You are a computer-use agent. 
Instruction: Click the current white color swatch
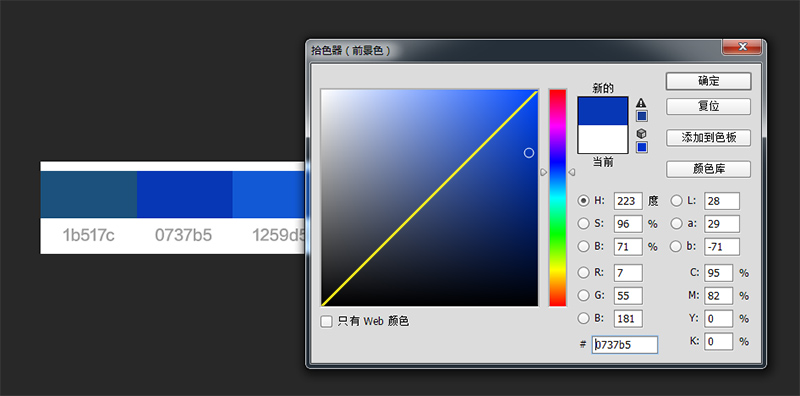click(603, 139)
